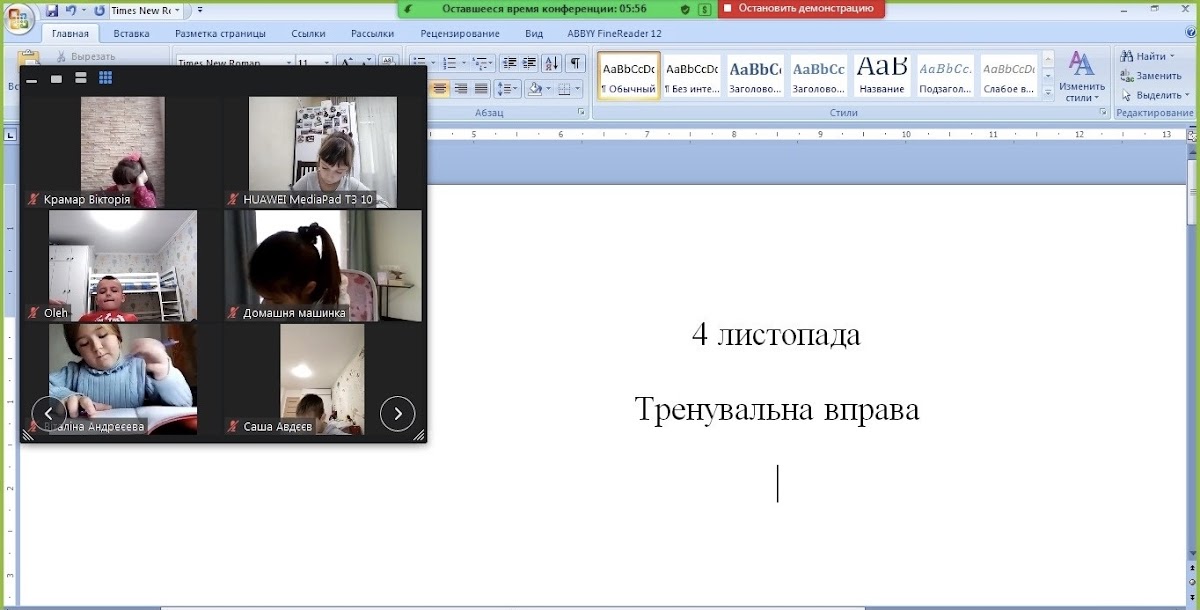This screenshot has width=1200, height=610.
Task: Click the Остановить демонстрацию button
Action: (802, 8)
